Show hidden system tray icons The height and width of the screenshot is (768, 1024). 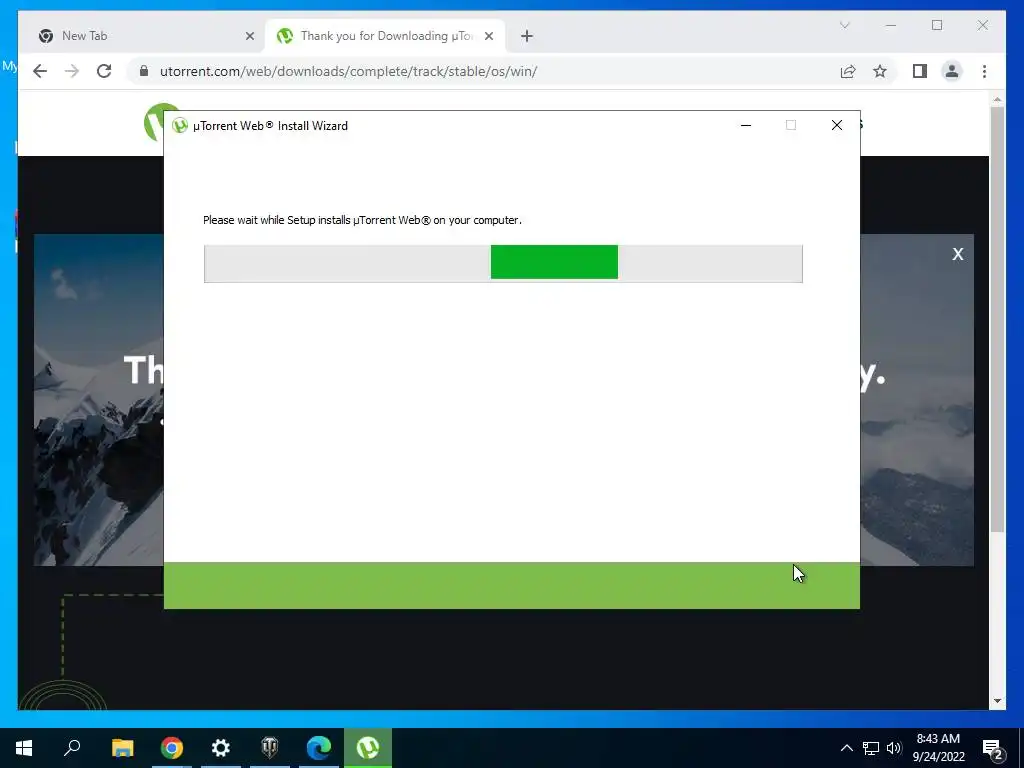[846, 748]
